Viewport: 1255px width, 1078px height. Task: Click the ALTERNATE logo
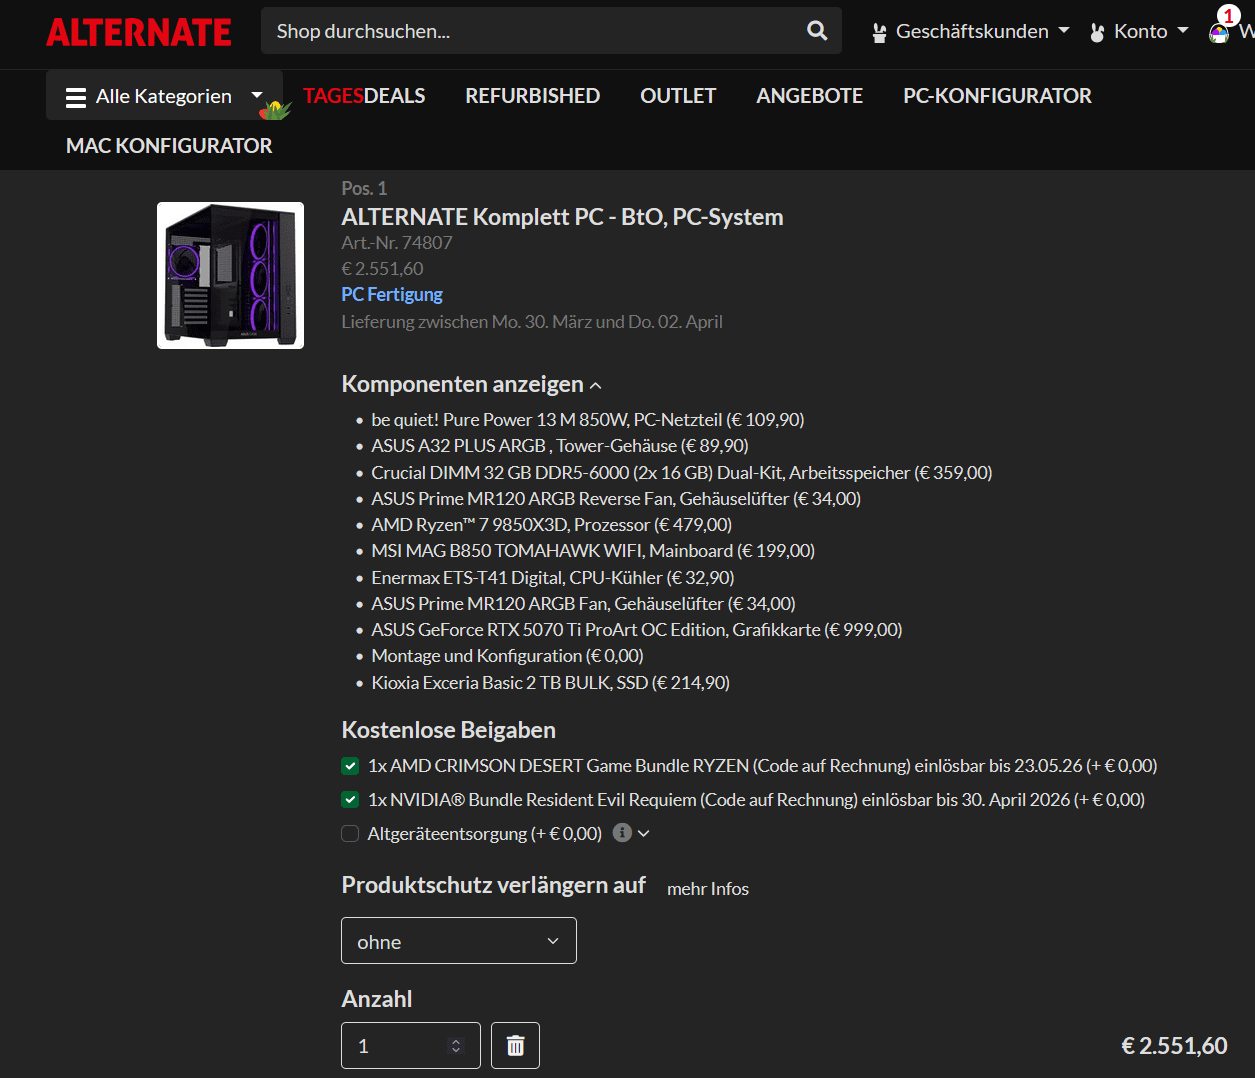pyautogui.click(x=139, y=32)
